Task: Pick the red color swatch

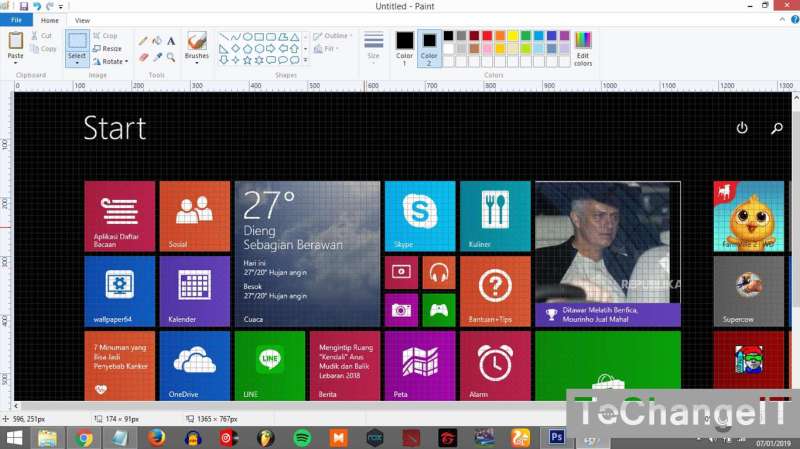Action: 487,36
